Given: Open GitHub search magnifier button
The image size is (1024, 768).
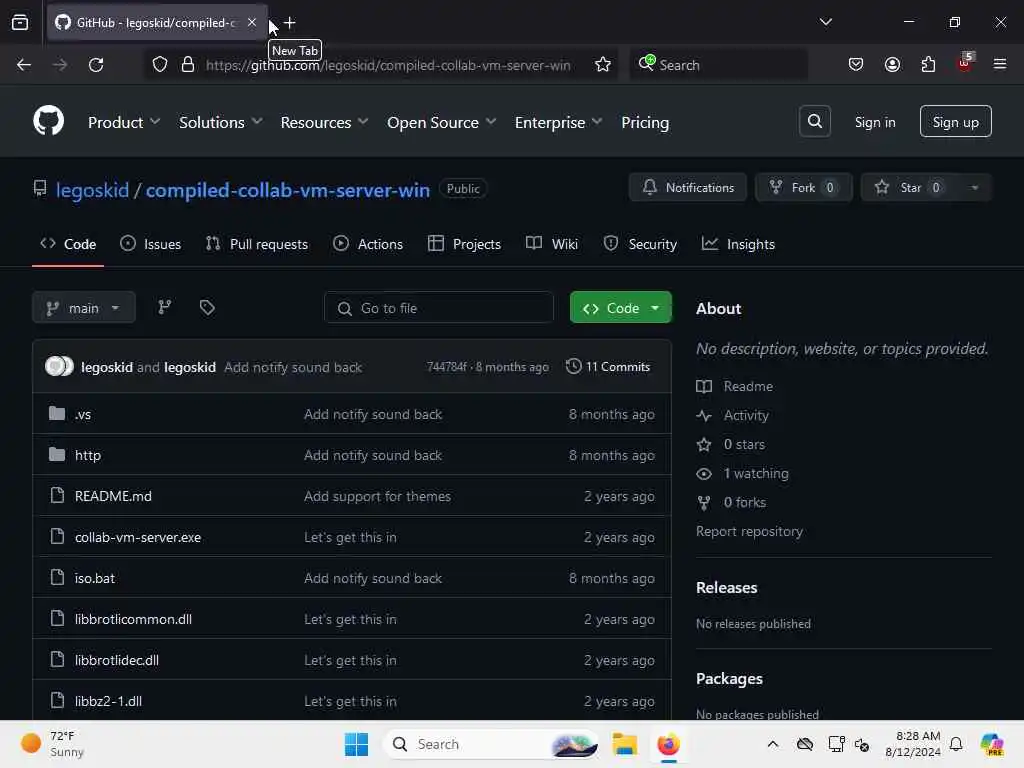Looking at the screenshot, I should click(x=814, y=121).
